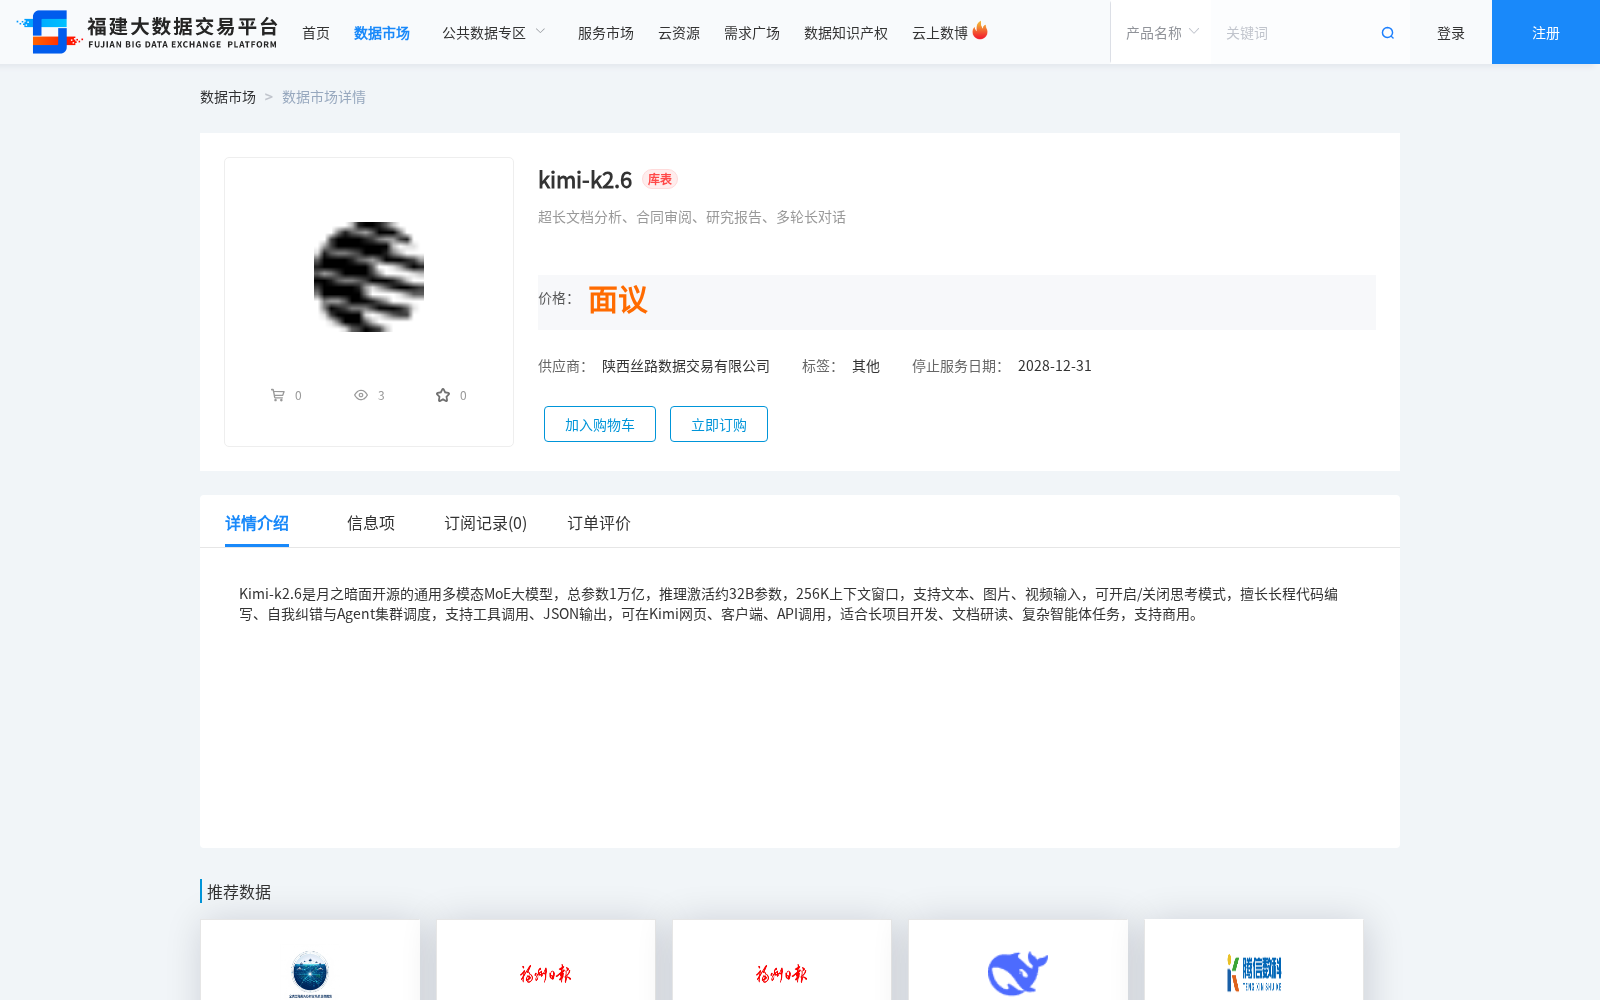Click the 数据市场 breadcrumb link

coord(228,97)
